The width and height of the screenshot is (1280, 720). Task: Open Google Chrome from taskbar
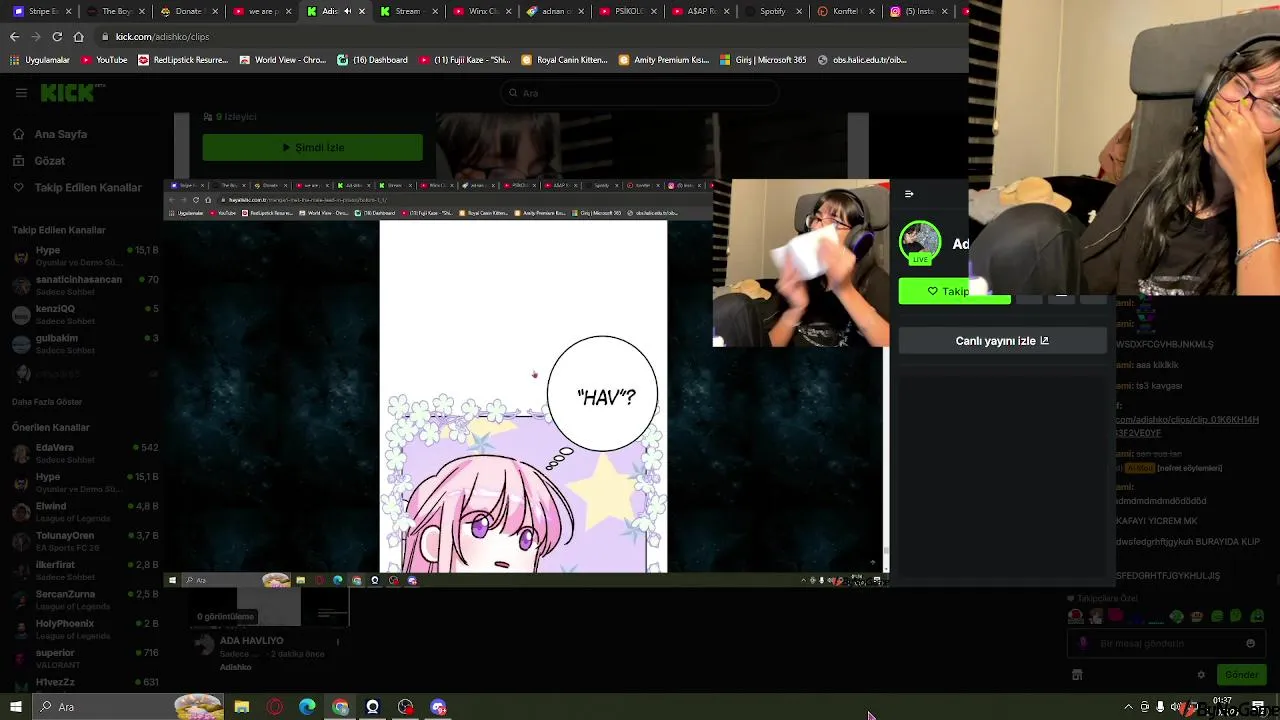click(x=341, y=707)
